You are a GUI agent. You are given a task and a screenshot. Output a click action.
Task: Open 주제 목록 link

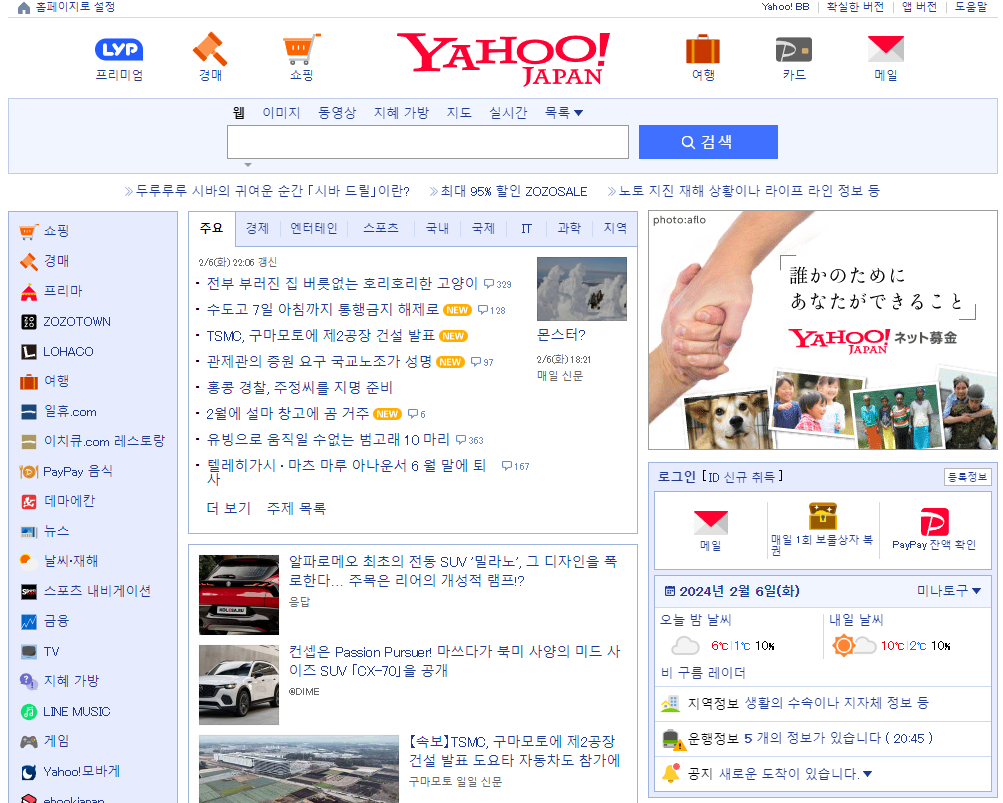(296, 508)
